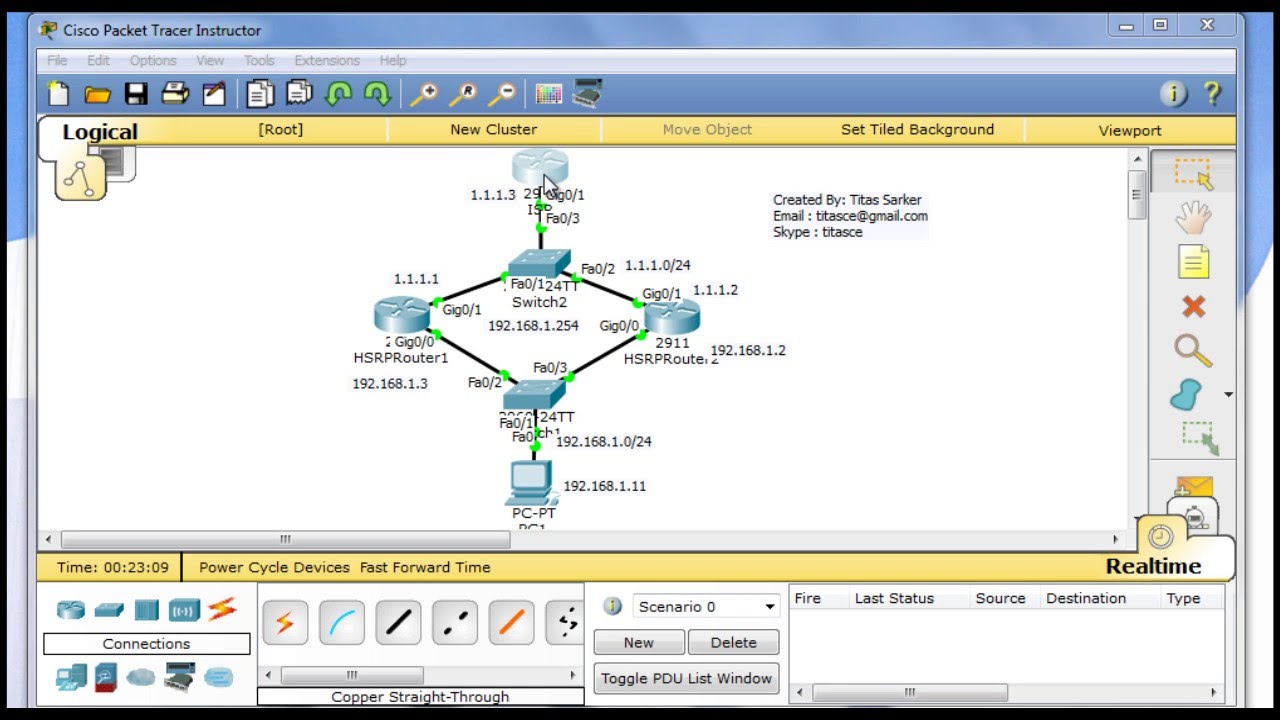Reset zoom with R magnifier
1280x720 pixels.
(x=463, y=94)
